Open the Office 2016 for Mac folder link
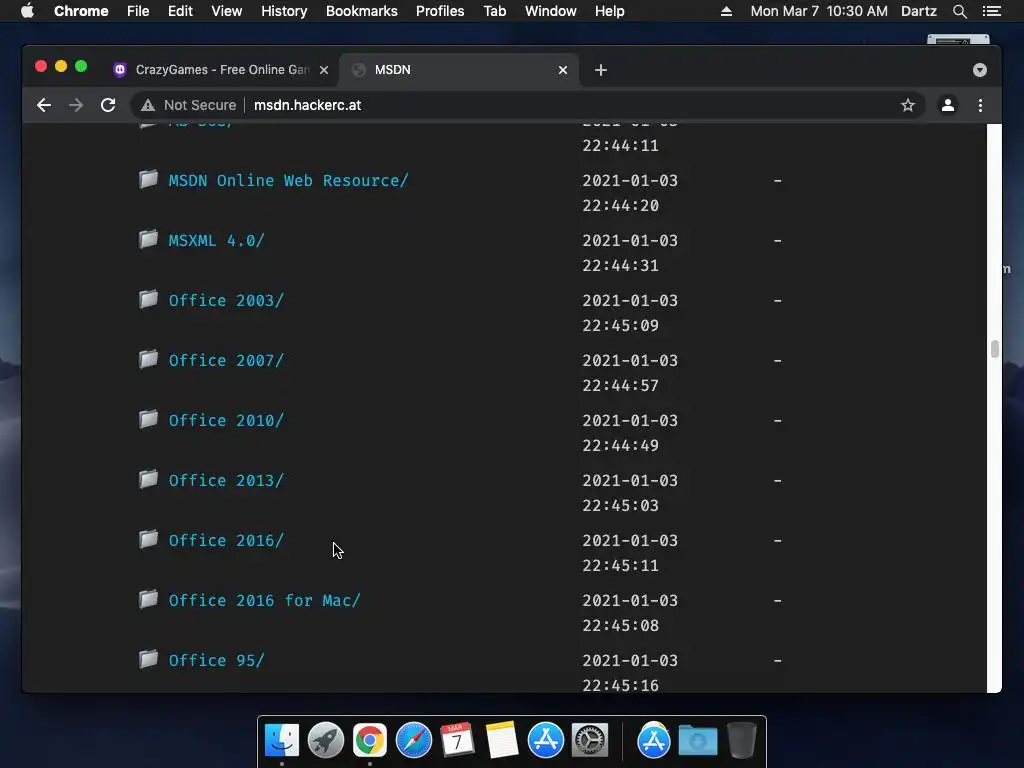 (x=264, y=601)
